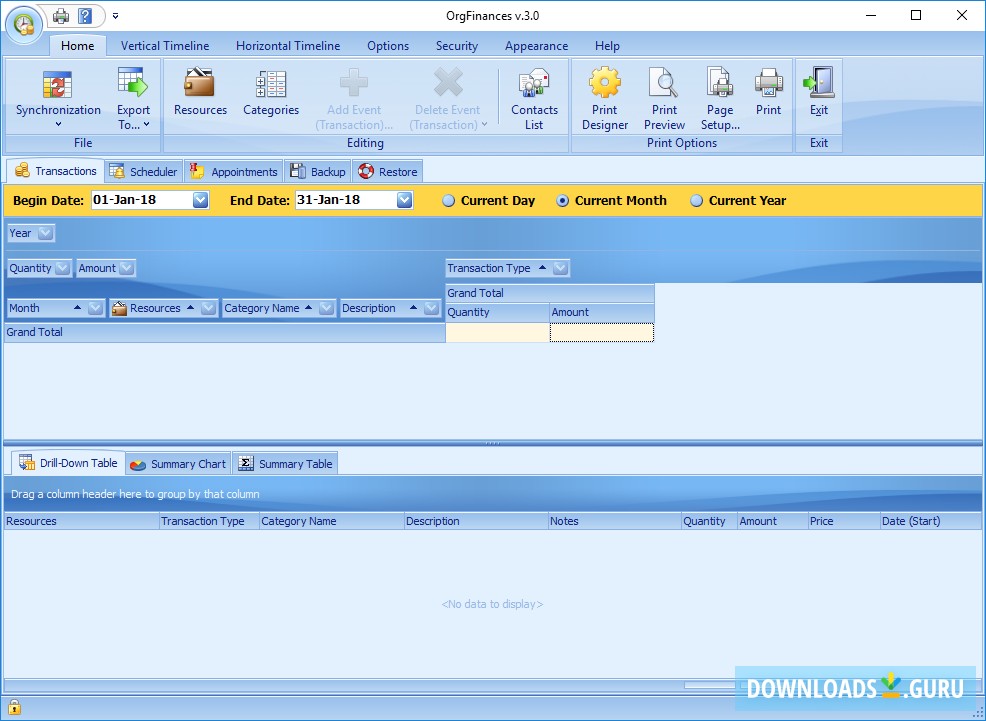This screenshot has height=721, width=986.
Task: Open the Security ribbon tab
Action: (457, 46)
